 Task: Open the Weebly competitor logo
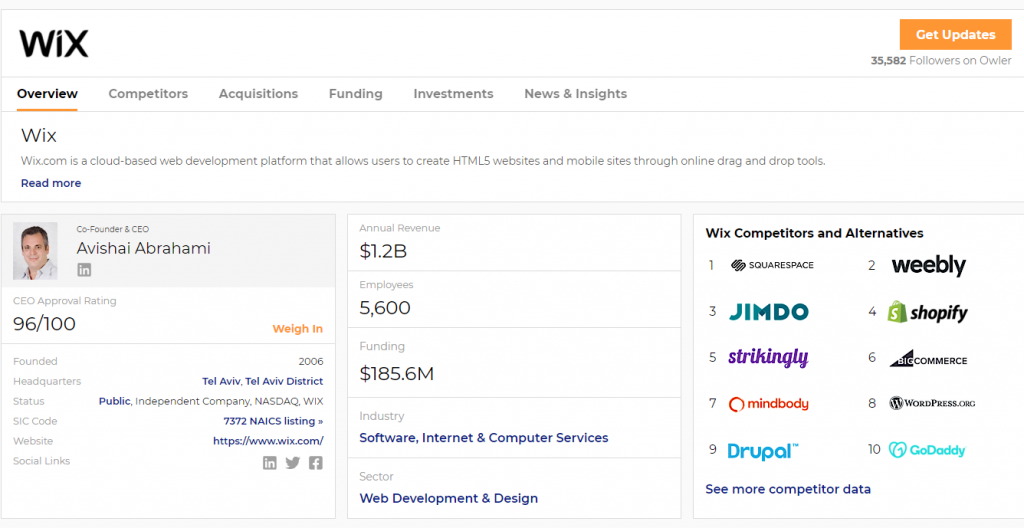[928, 265]
